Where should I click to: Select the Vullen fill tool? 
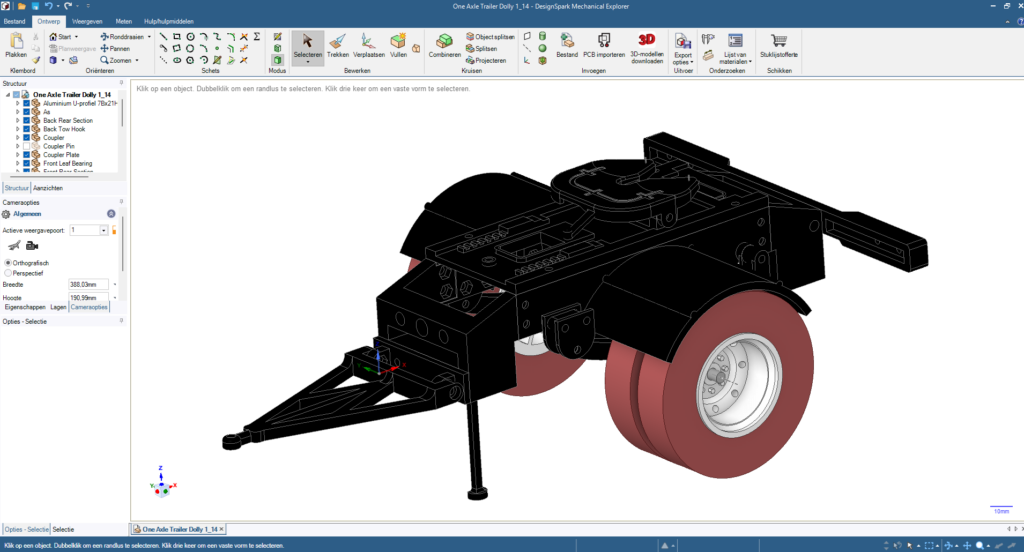tap(398, 46)
